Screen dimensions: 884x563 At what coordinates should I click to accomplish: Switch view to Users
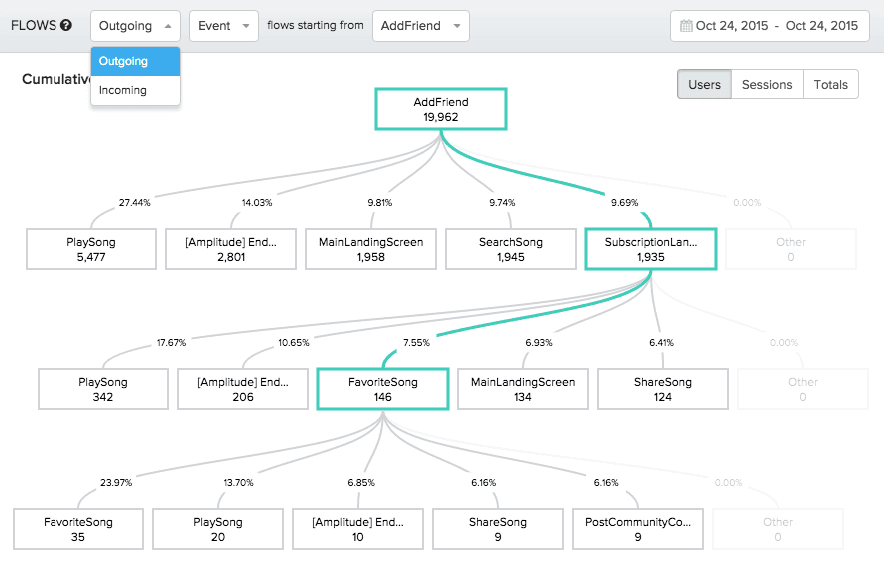pos(704,85)
